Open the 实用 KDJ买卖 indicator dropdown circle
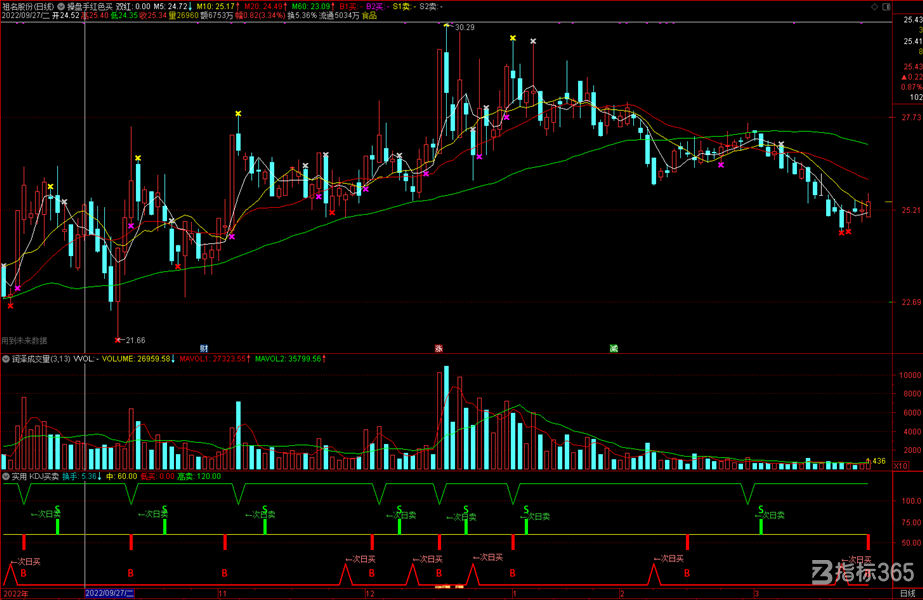923x600 pixels. pos(6,476)
